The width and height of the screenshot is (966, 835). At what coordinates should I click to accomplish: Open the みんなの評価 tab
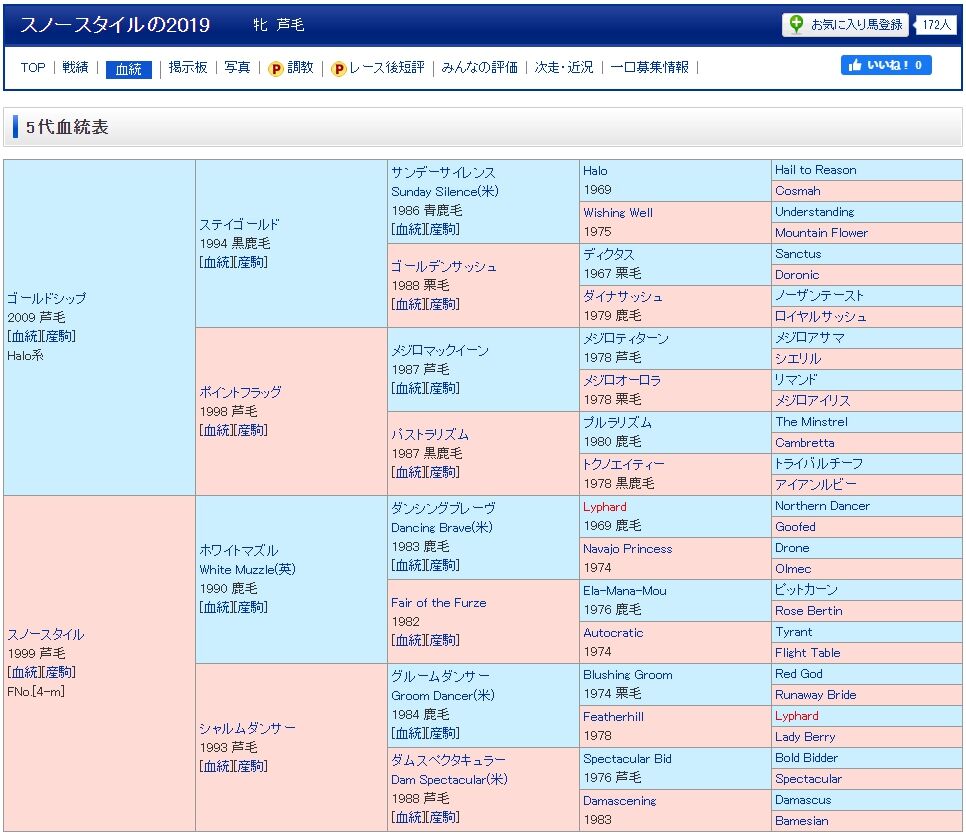(x=479, y=67)
